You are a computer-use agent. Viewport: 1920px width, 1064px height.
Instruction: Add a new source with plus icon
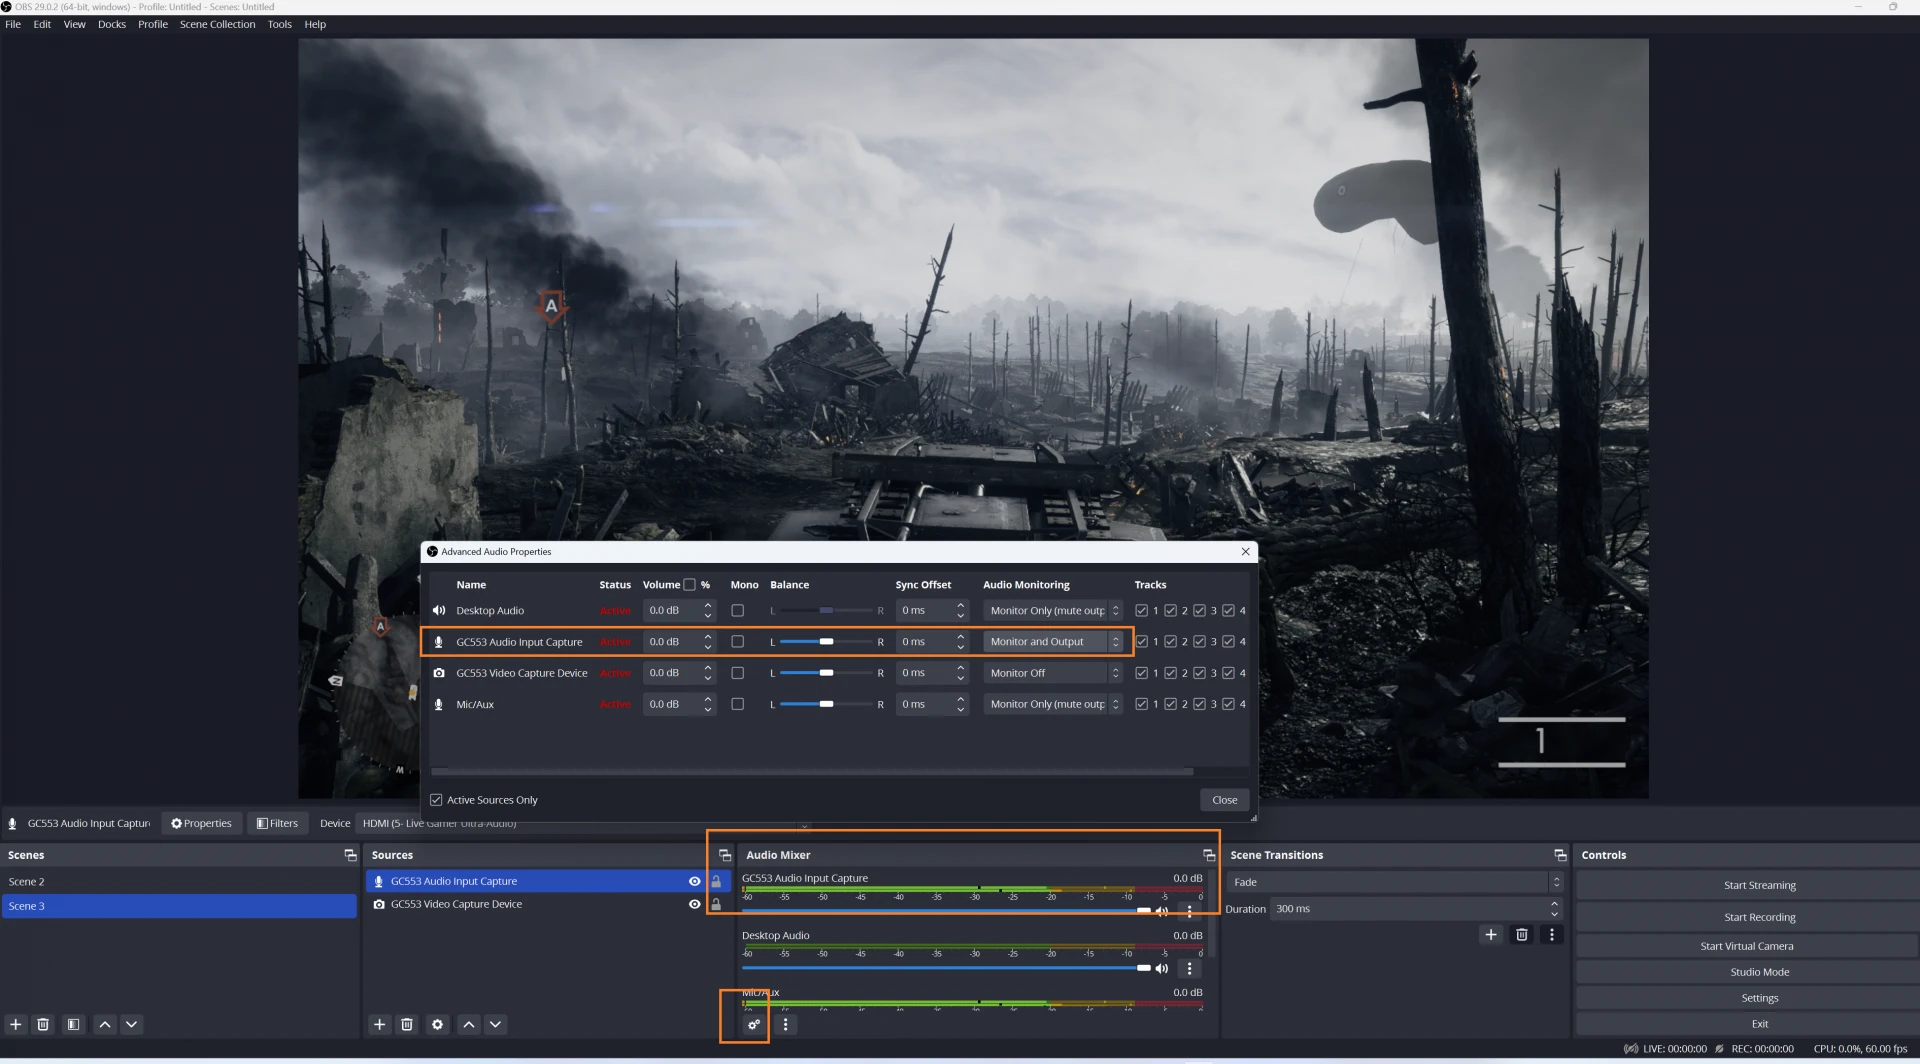(x=379, y=1024)
